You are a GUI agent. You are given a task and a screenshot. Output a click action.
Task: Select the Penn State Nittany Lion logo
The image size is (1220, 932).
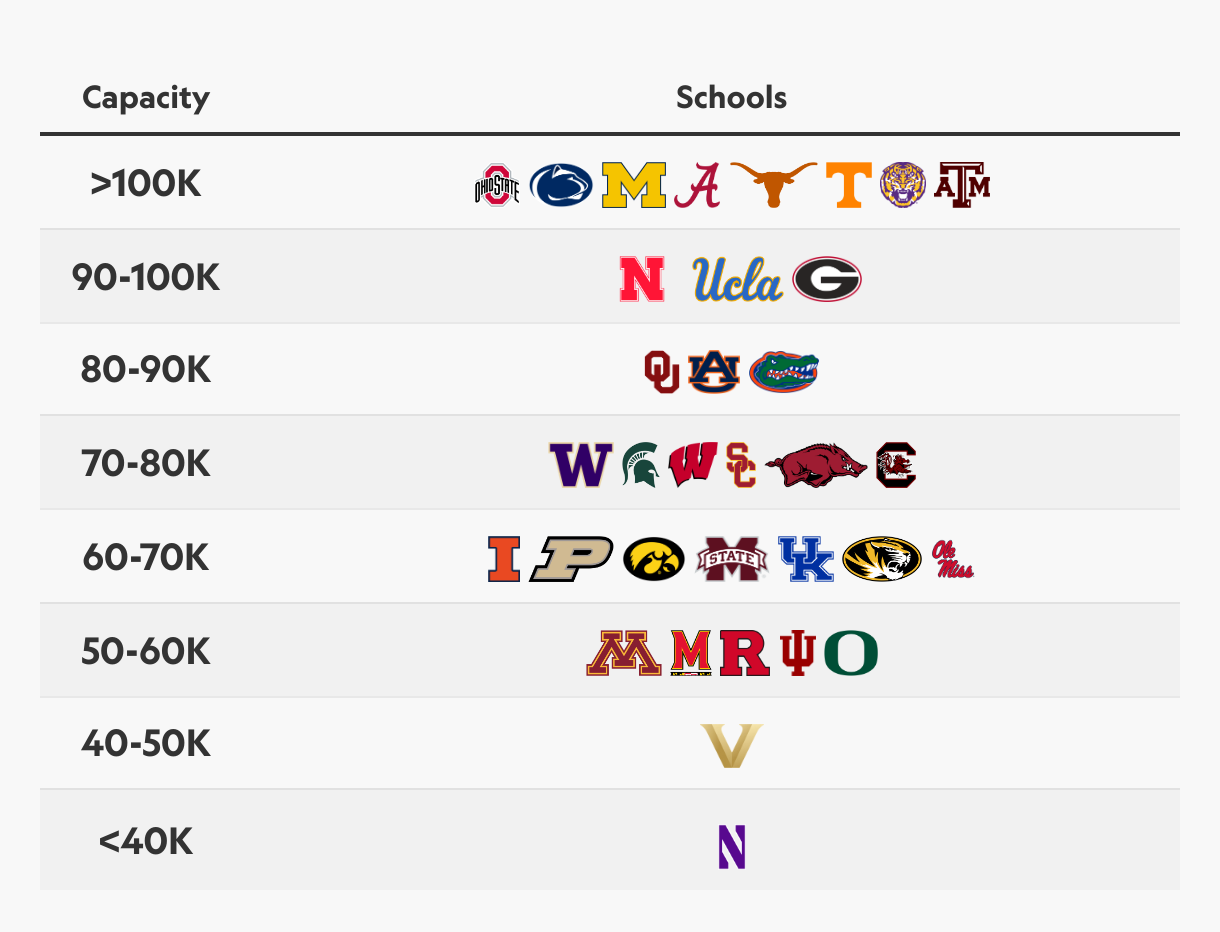tap(561, 185)
